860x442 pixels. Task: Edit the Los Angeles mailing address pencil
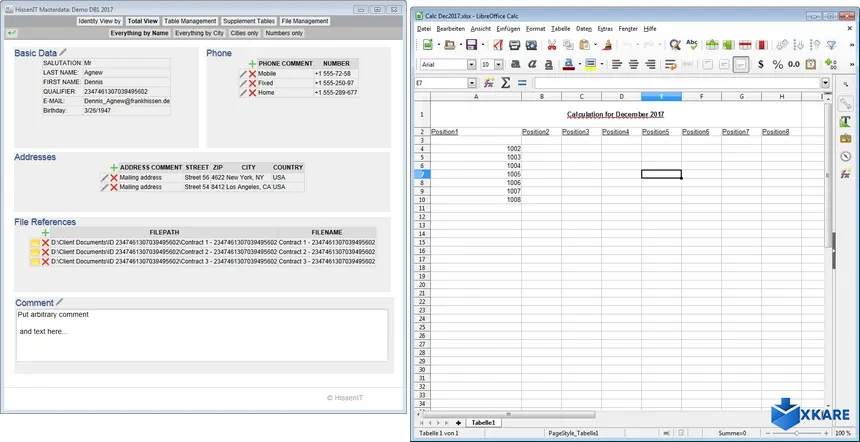(x=105, y=187)
